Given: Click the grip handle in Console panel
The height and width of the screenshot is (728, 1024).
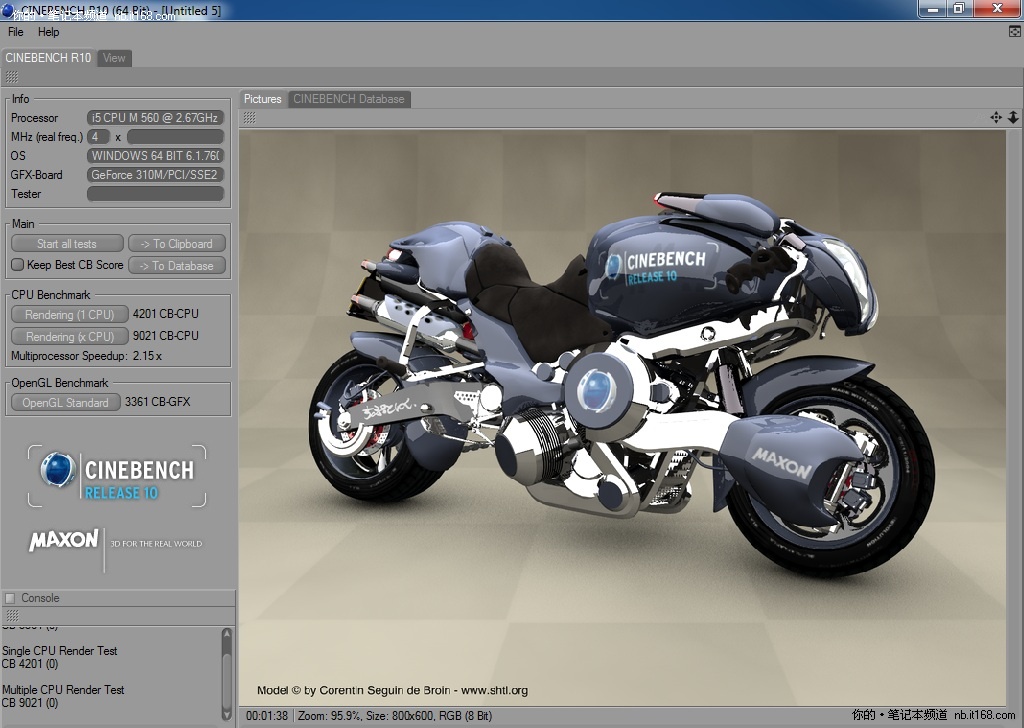Looking at the screenshot, I should pos(12,615).
